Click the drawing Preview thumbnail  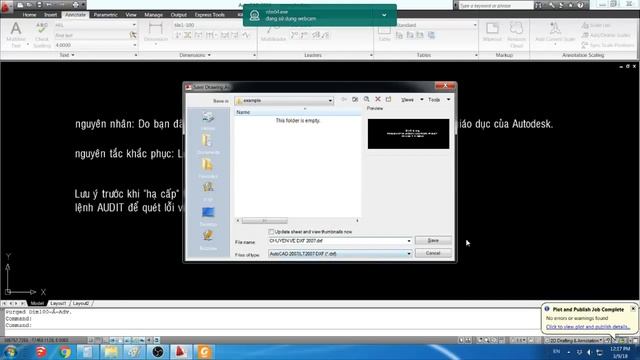(x=408, y=134)
